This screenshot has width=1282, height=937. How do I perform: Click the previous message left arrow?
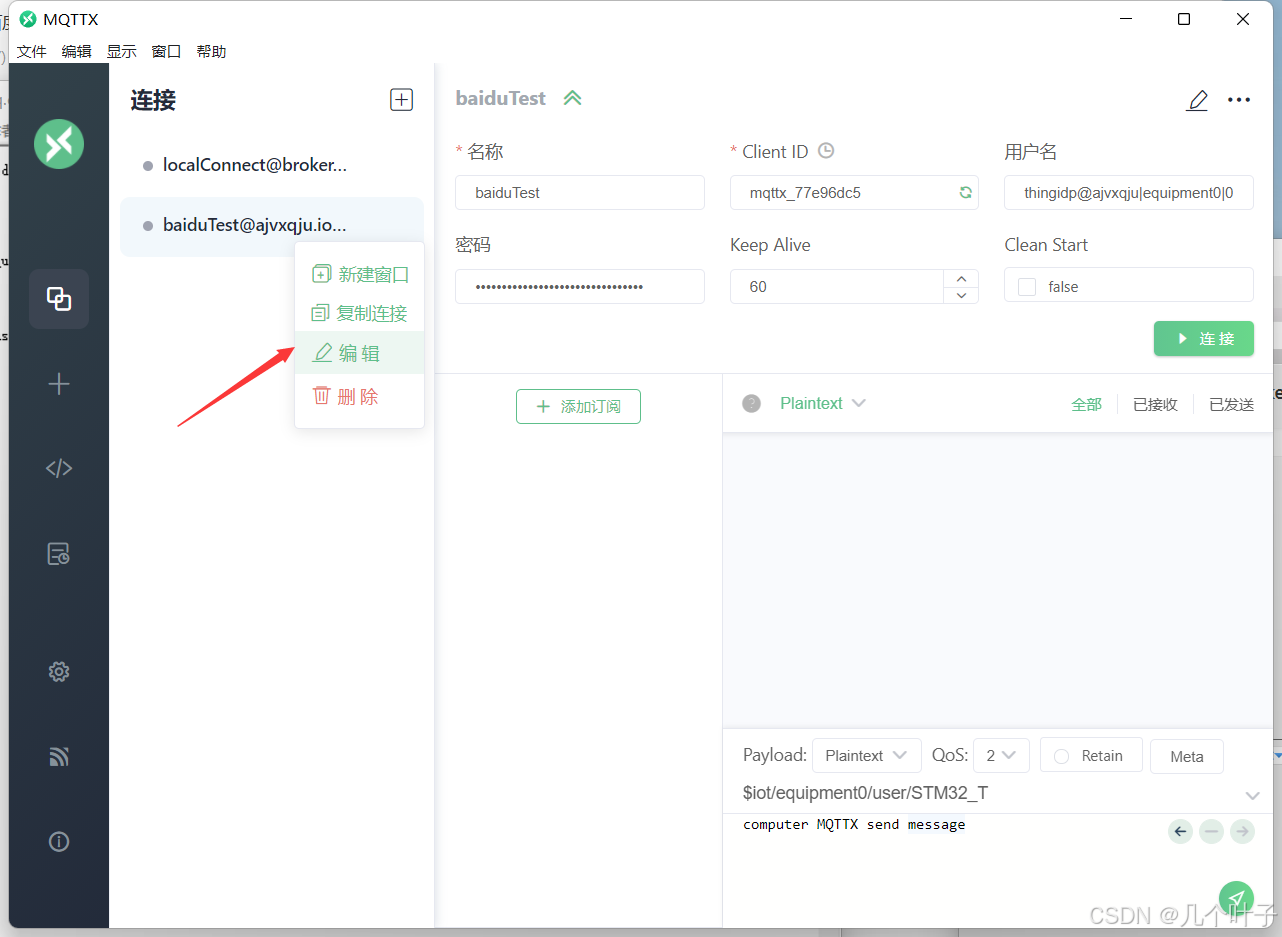(x=1181, y=831)
